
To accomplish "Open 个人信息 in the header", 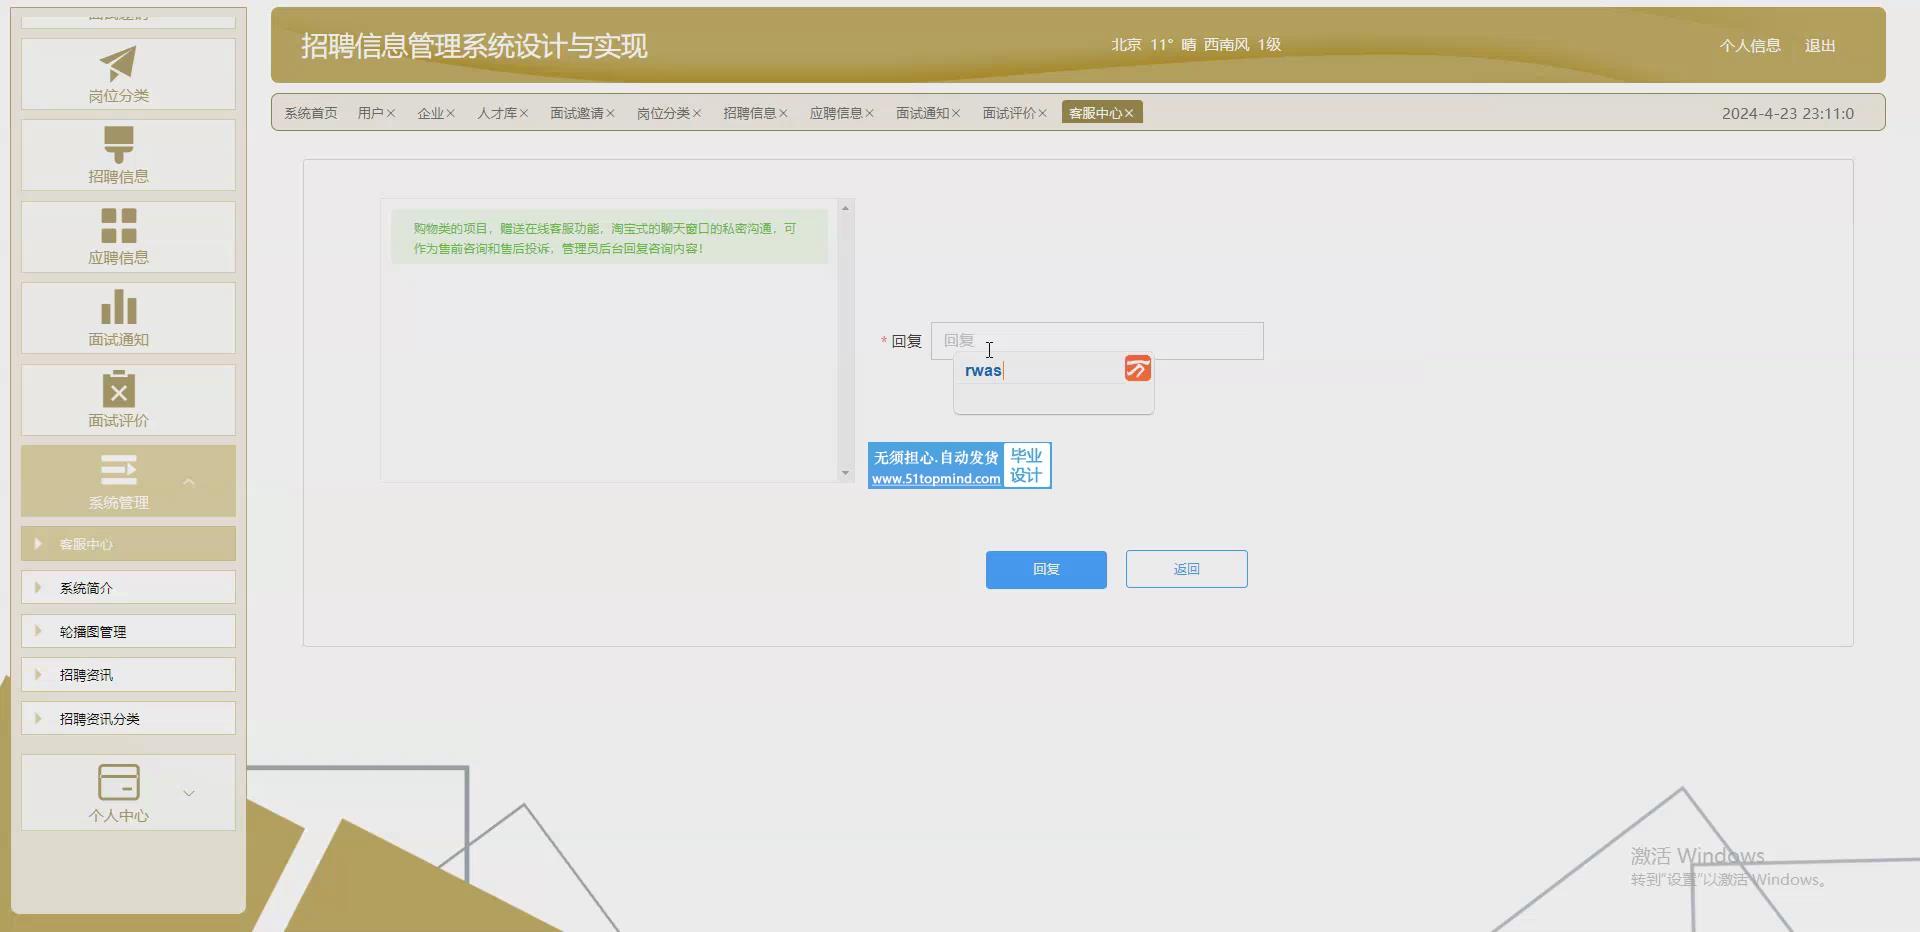I will pos(1750,46).
